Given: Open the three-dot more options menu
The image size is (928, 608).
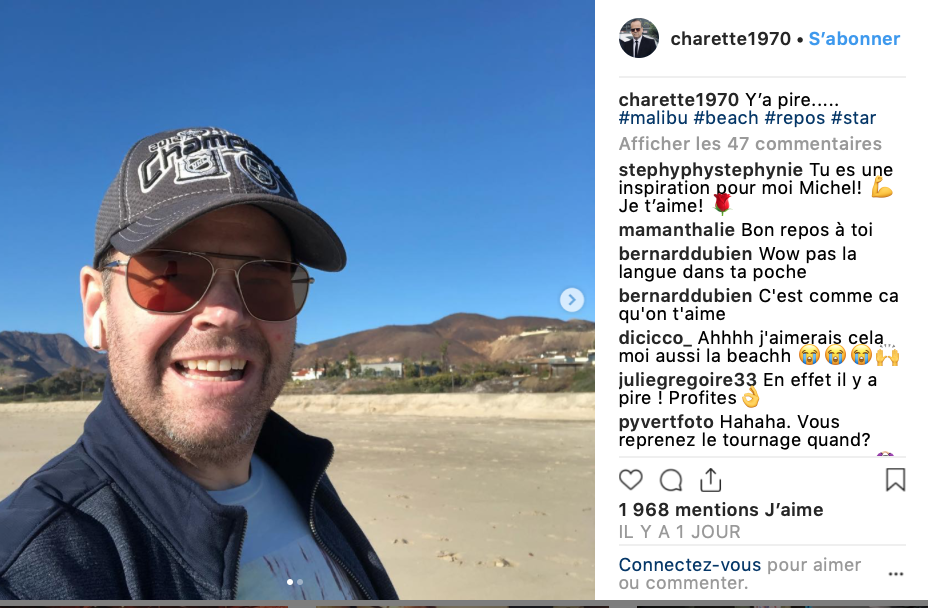Looking at the screenshot, I should coord(896,574).
